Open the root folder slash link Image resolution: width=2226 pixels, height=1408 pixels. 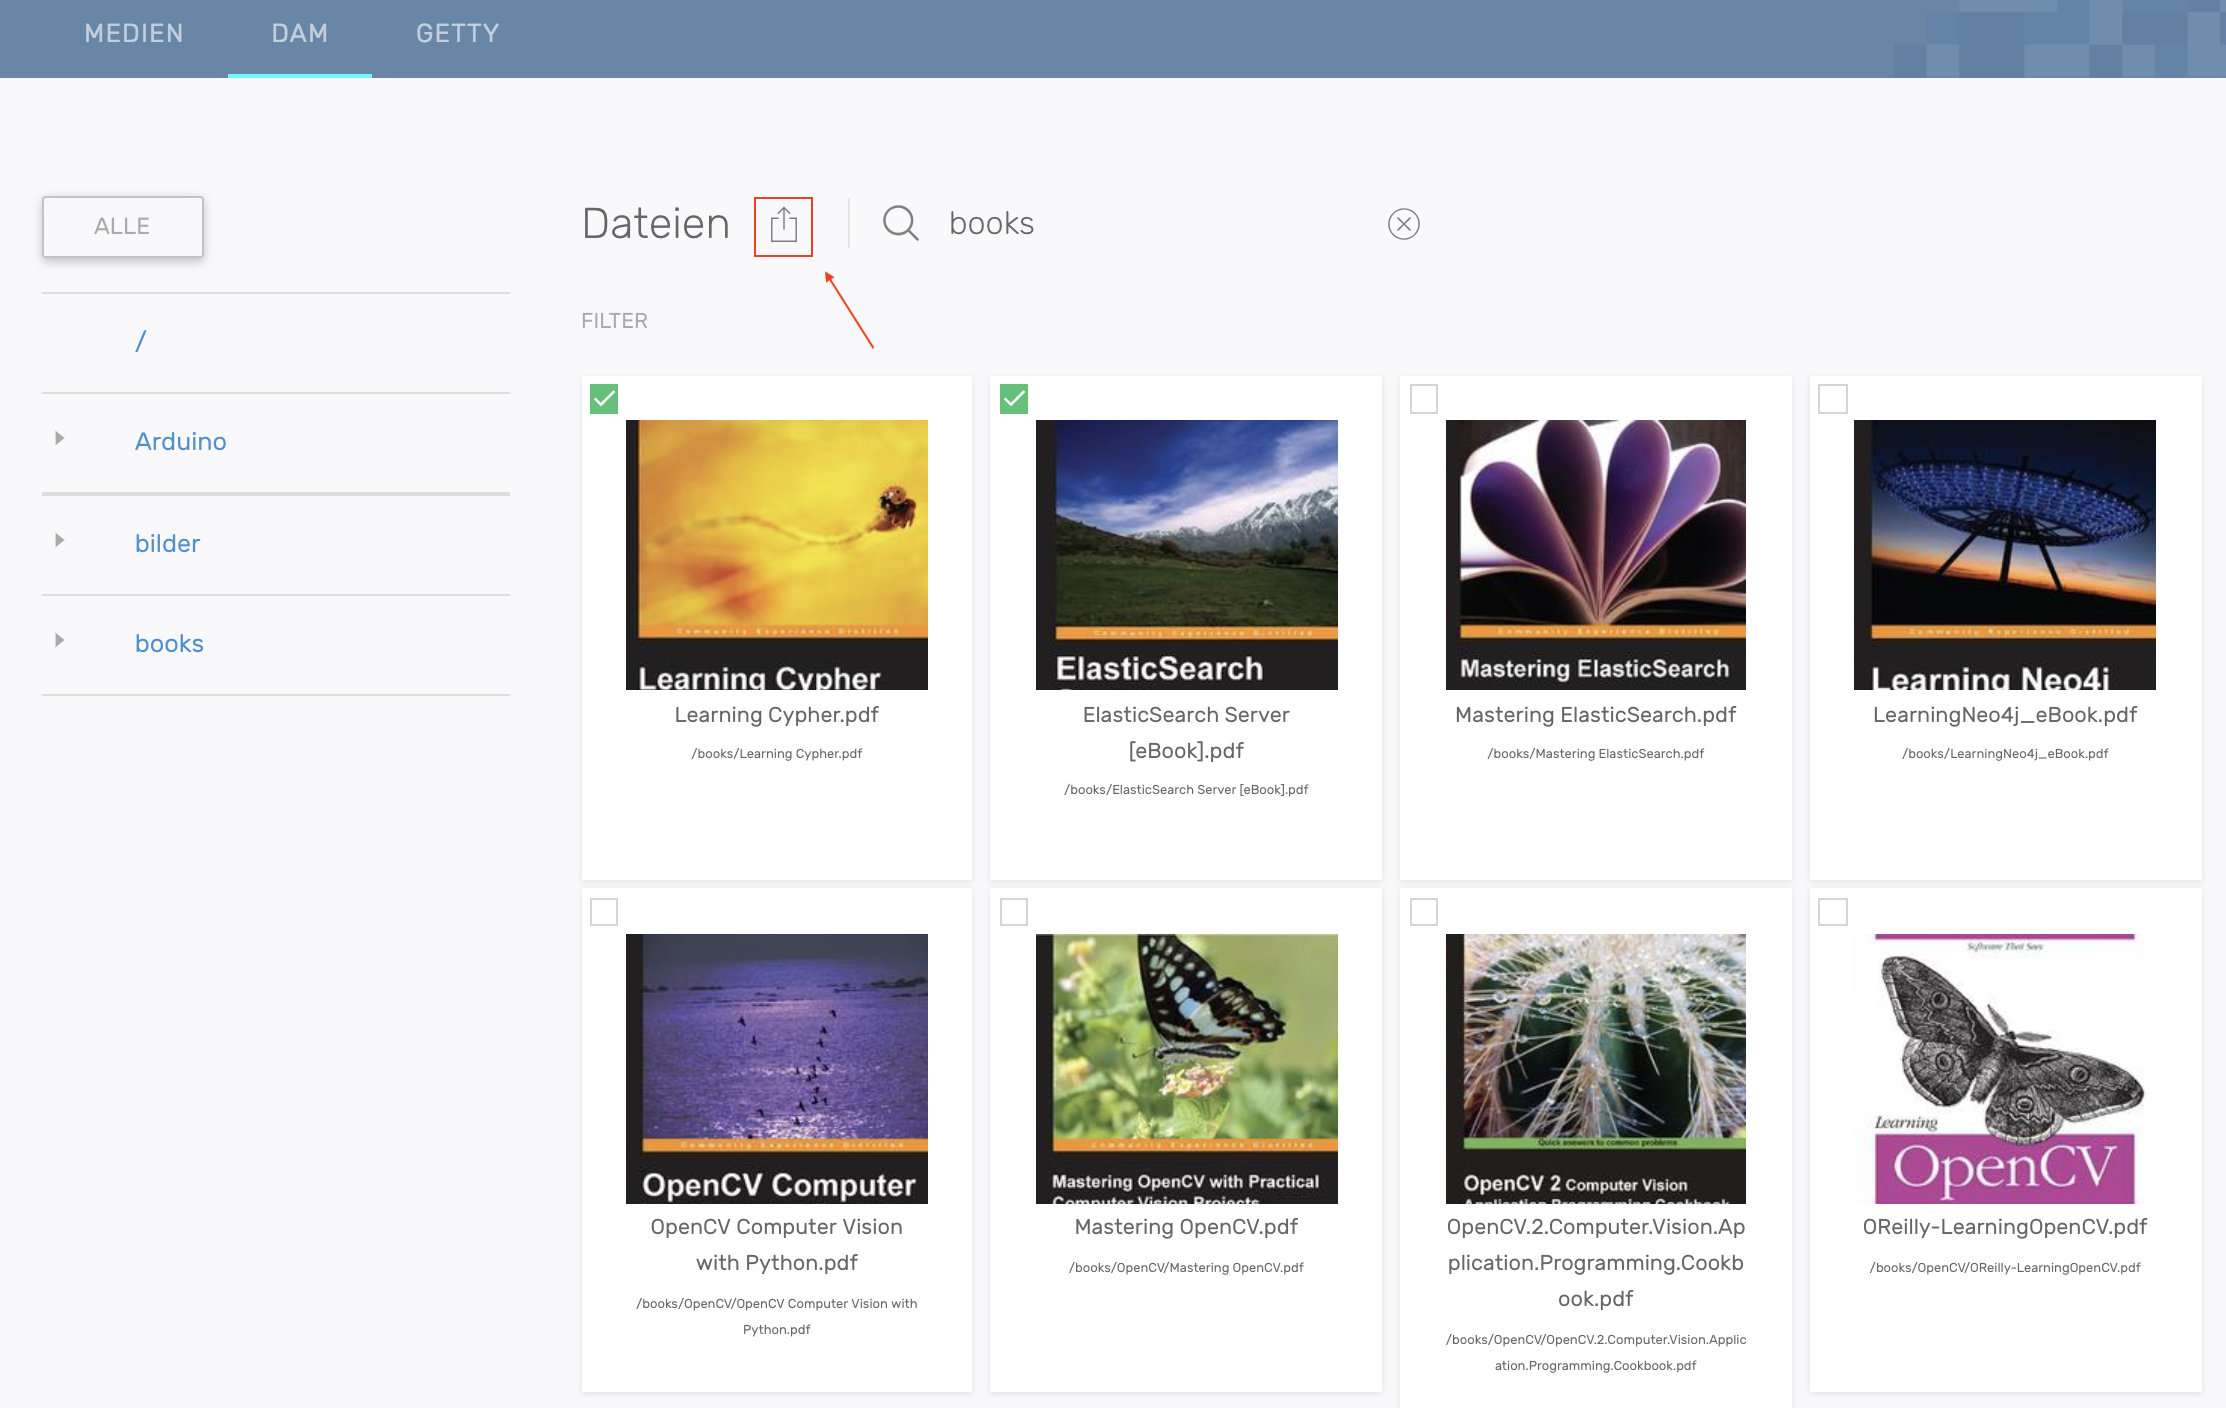coord(141,341)
